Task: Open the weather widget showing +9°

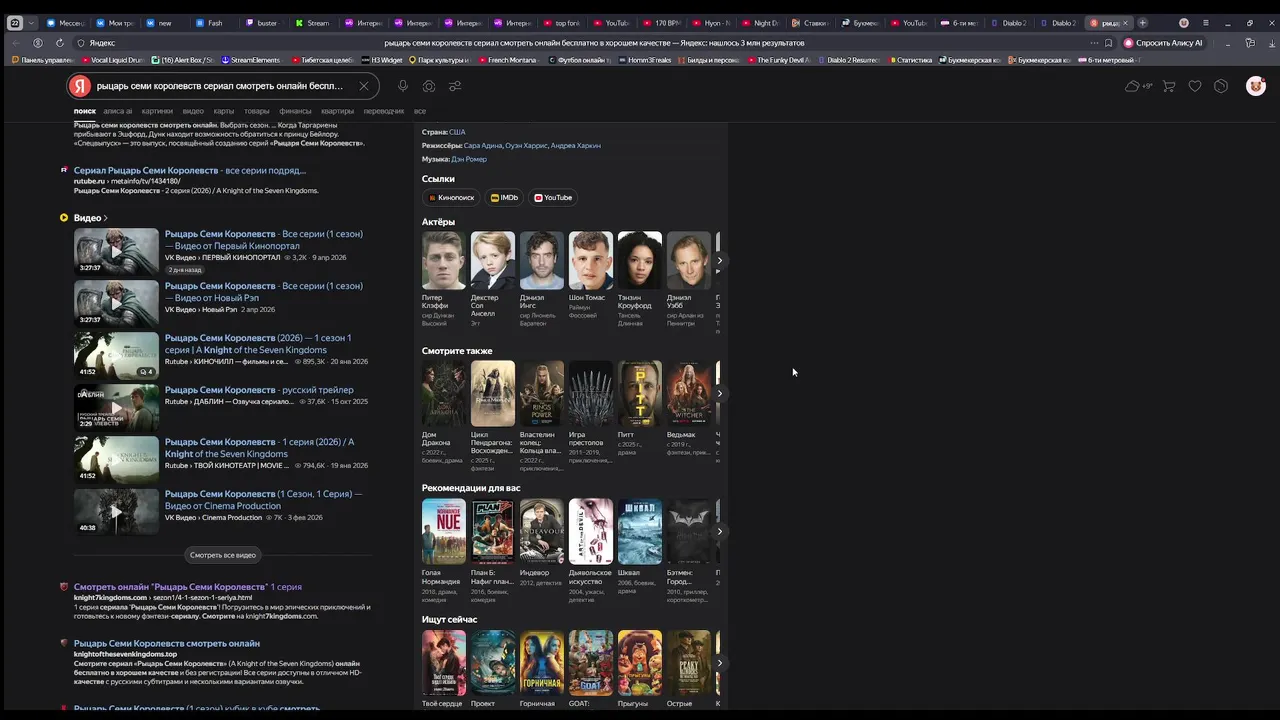Action: [1138, 86]
